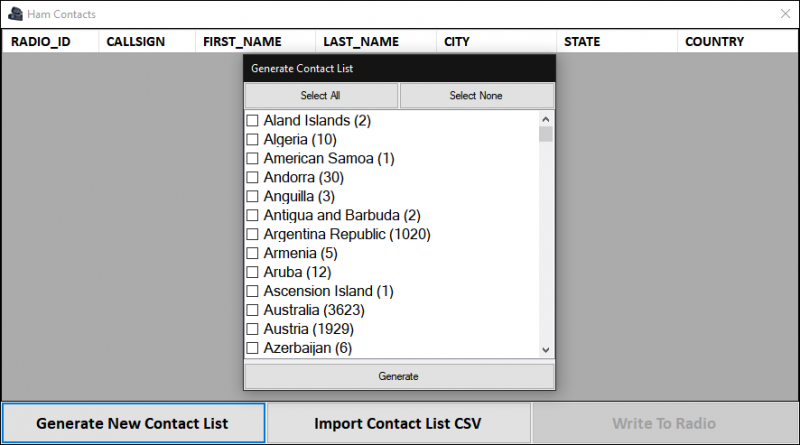
Task: Click the COUNTRY column header
Action: click(x=714, y=42)
